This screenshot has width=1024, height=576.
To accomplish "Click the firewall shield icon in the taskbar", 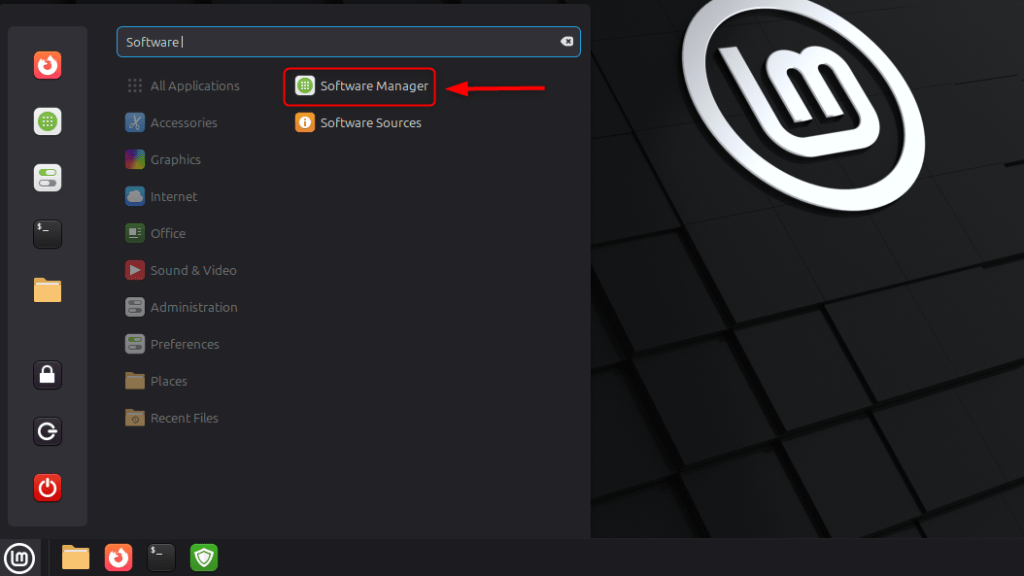I will click(x=204, y=557).
